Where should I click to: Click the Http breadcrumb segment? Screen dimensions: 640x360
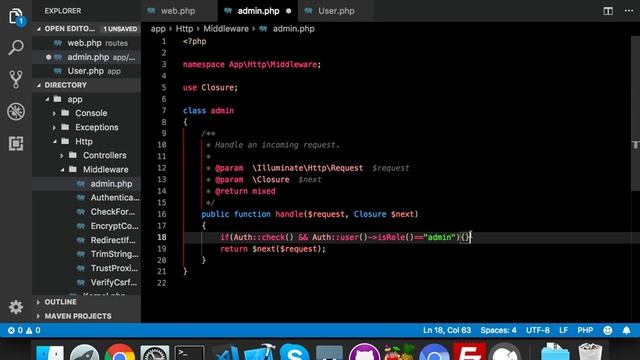click(184, 29)
